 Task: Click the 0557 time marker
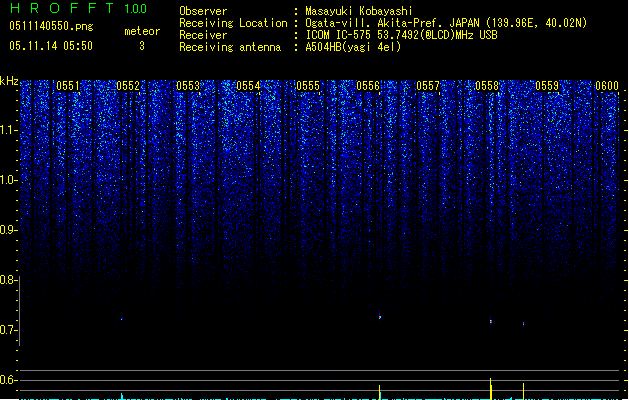pyautogui.click(x=428, y=86)
